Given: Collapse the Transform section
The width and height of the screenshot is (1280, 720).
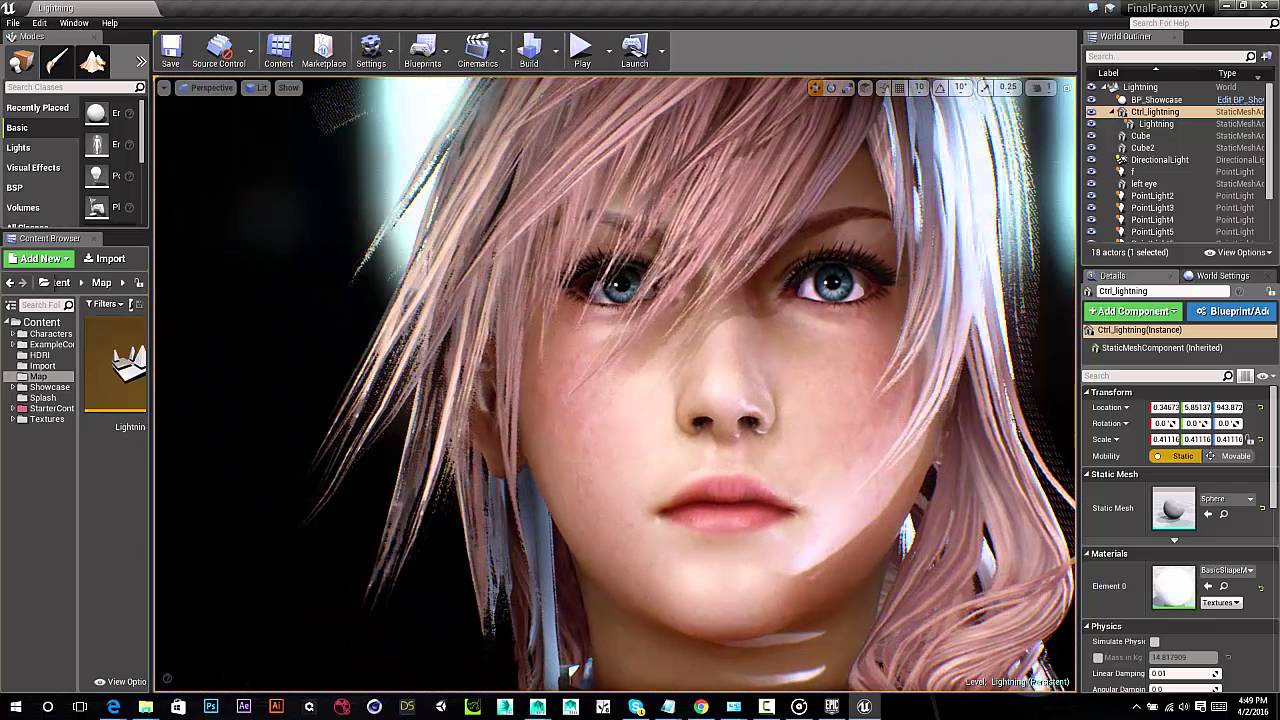Looking at the screenshot, I should (1087, 392).
